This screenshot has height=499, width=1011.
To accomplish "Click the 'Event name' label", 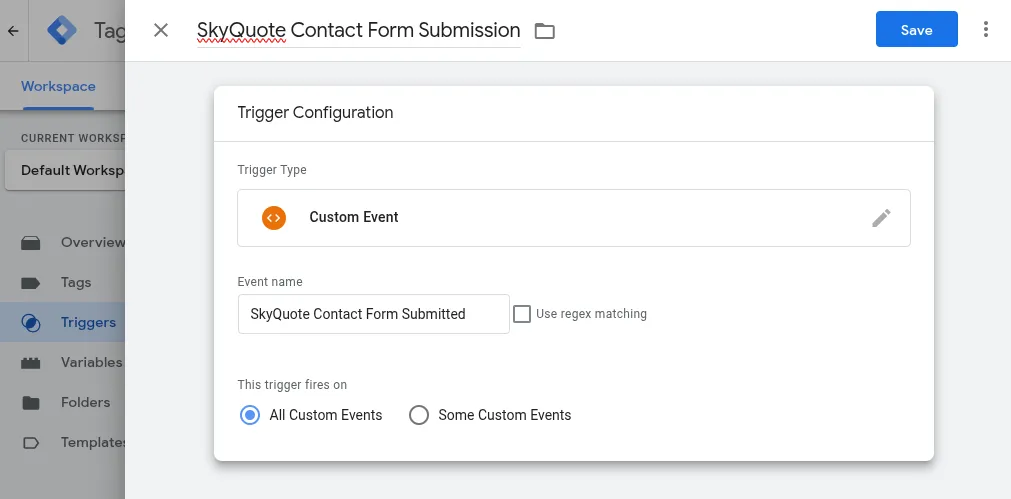I will coord(270,282).
